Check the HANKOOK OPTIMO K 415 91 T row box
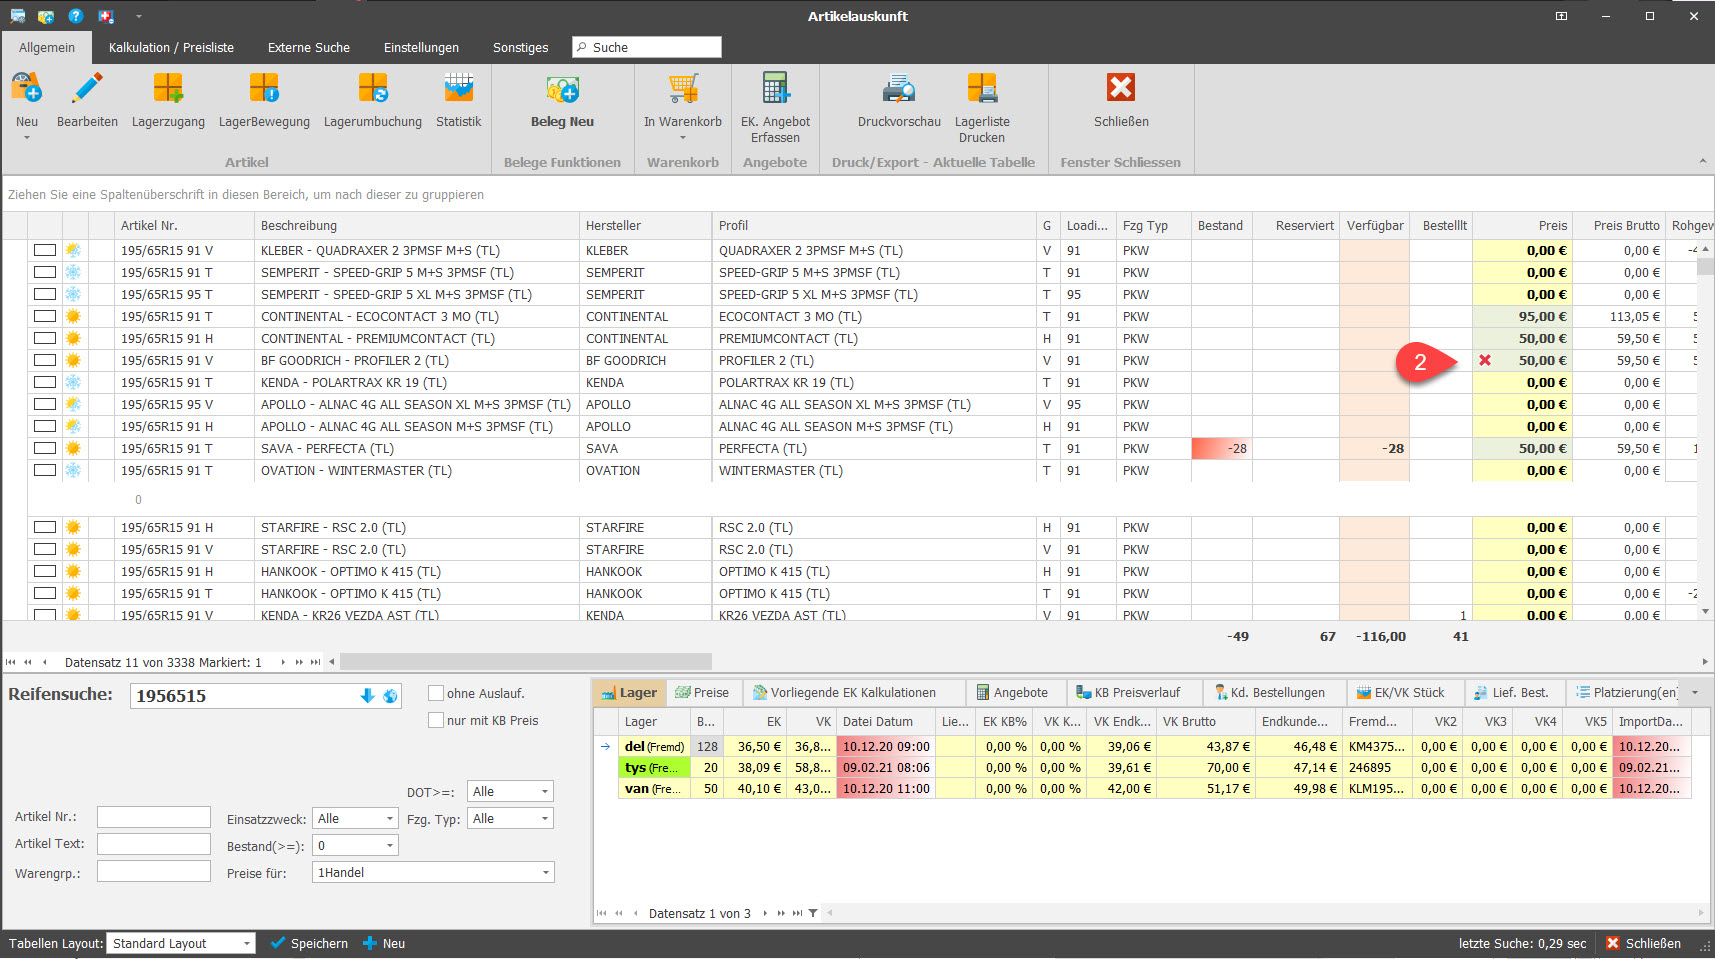 pyautogui.click(x=45, y=593)
